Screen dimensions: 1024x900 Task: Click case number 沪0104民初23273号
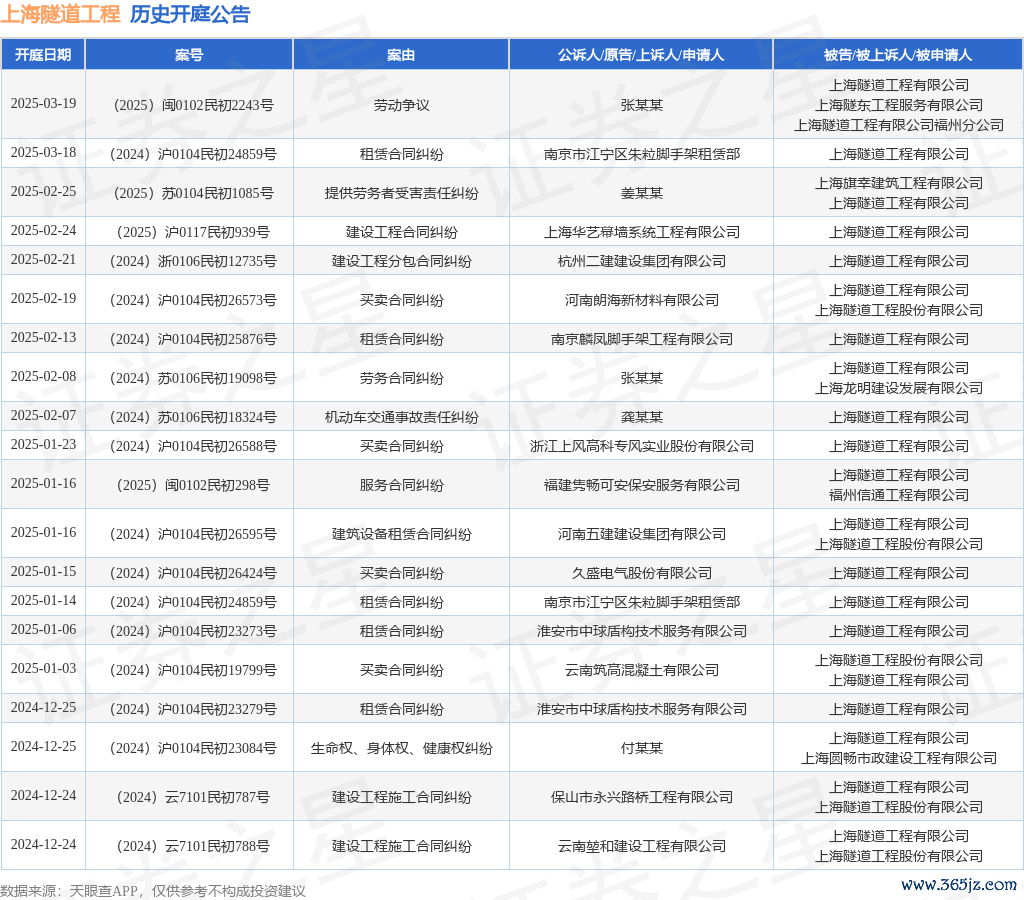click(193, 632)
